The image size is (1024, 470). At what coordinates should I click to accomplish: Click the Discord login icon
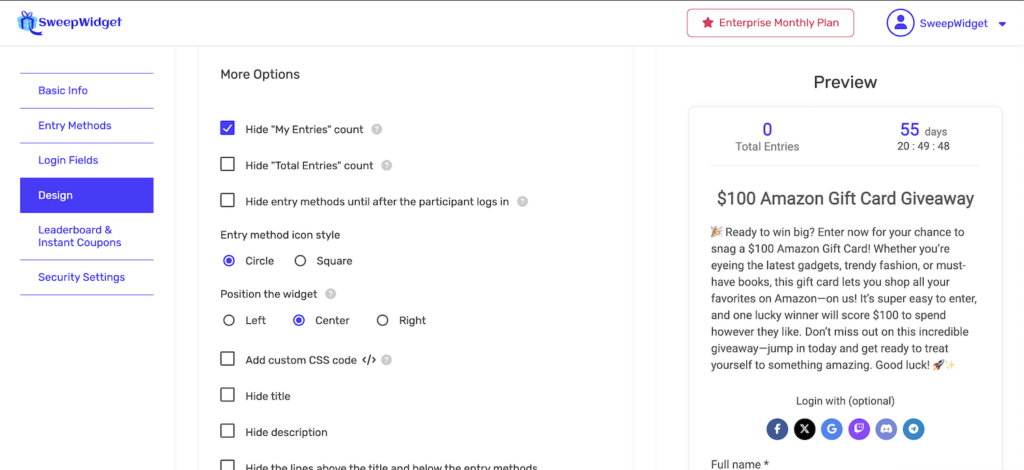885,429
